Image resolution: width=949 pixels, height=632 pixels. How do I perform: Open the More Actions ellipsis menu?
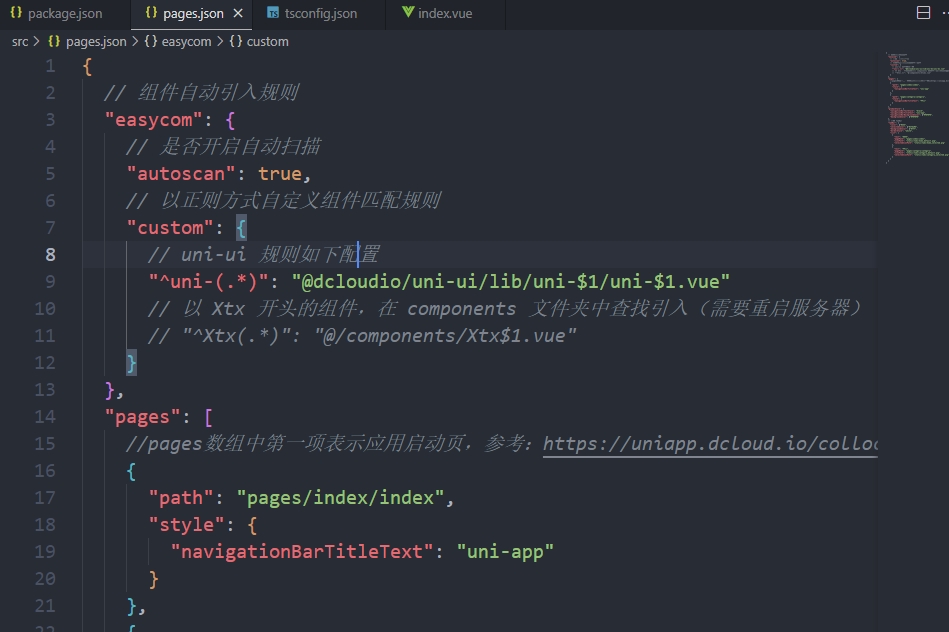[943, 13]
